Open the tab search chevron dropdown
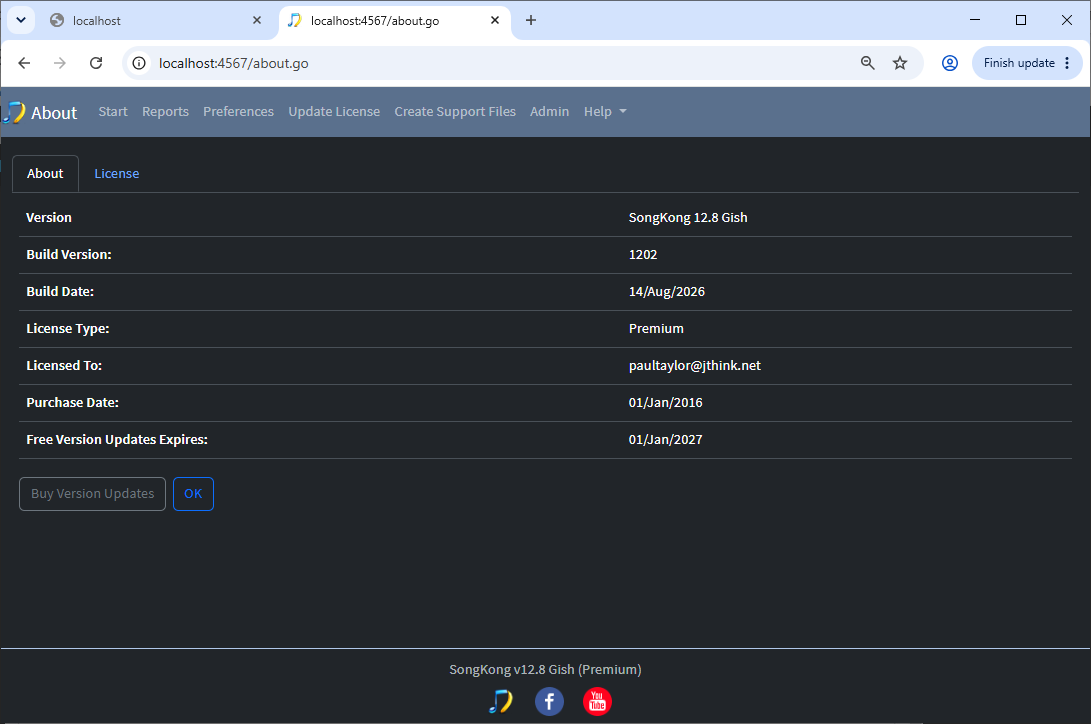This screenshot has width=1091, height=724. pyautogui.click(x=21, y=20)
